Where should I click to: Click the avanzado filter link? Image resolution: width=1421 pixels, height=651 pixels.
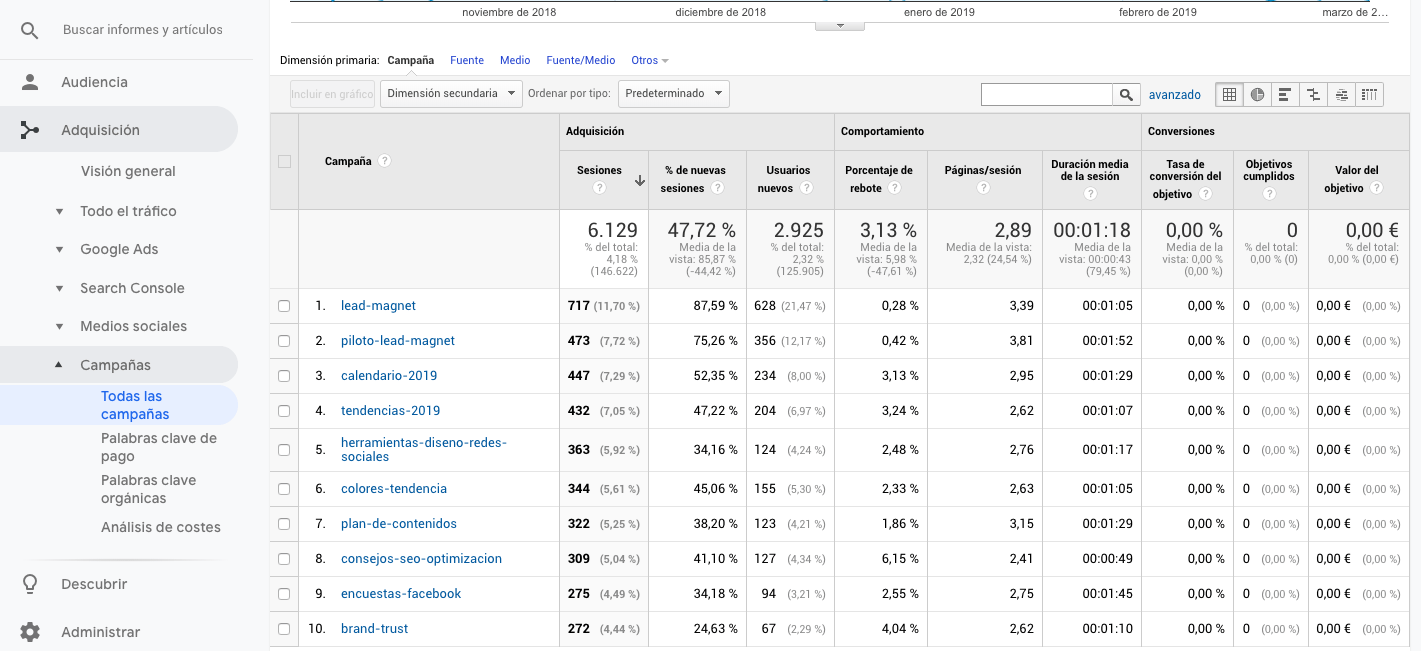[x=1175, y=95]
